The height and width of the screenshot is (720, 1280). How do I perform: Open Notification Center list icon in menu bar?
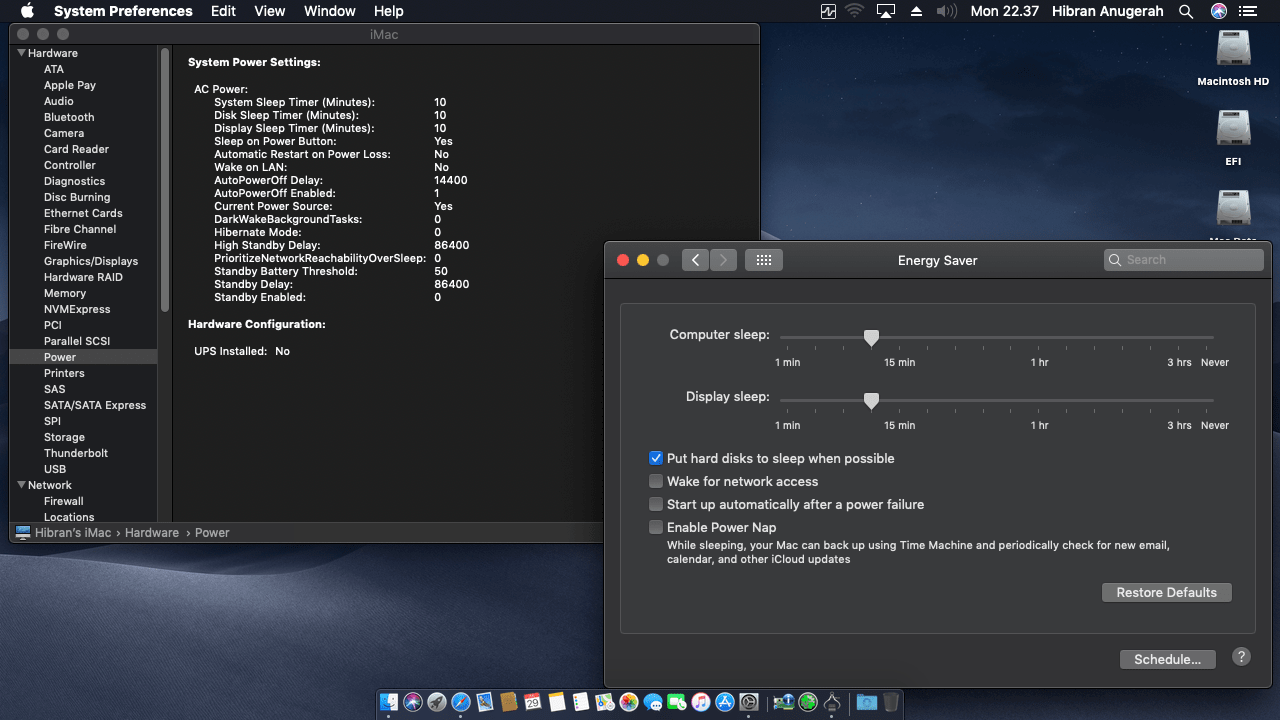tap(1247, 11)
